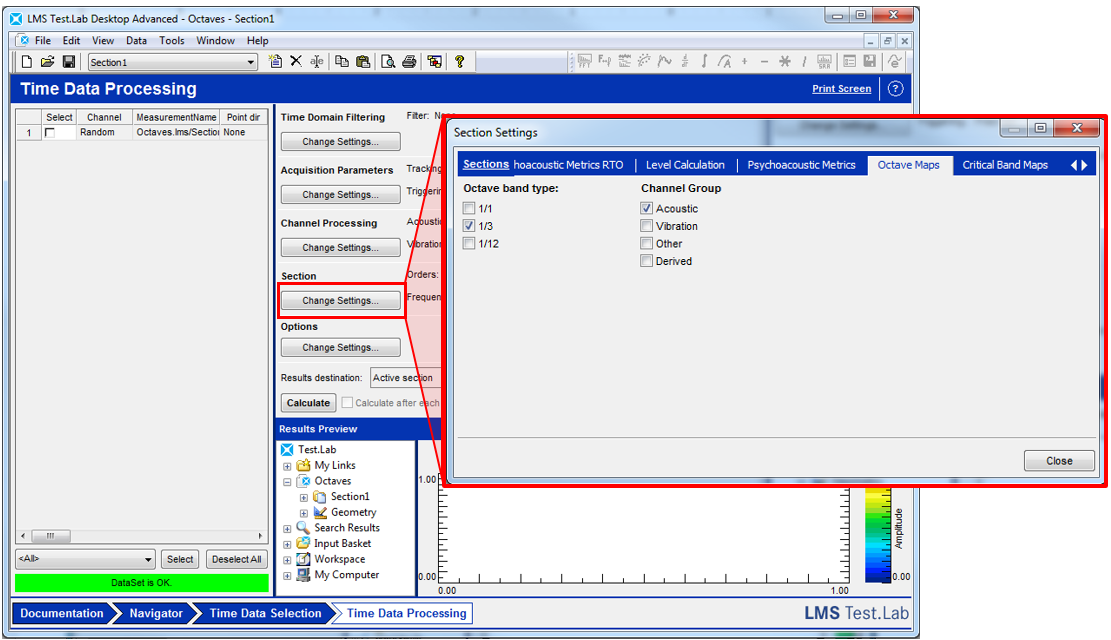This screenshot has height=640, width=1111.
Task: Expand the Geometry tree node
Action: 303,513
